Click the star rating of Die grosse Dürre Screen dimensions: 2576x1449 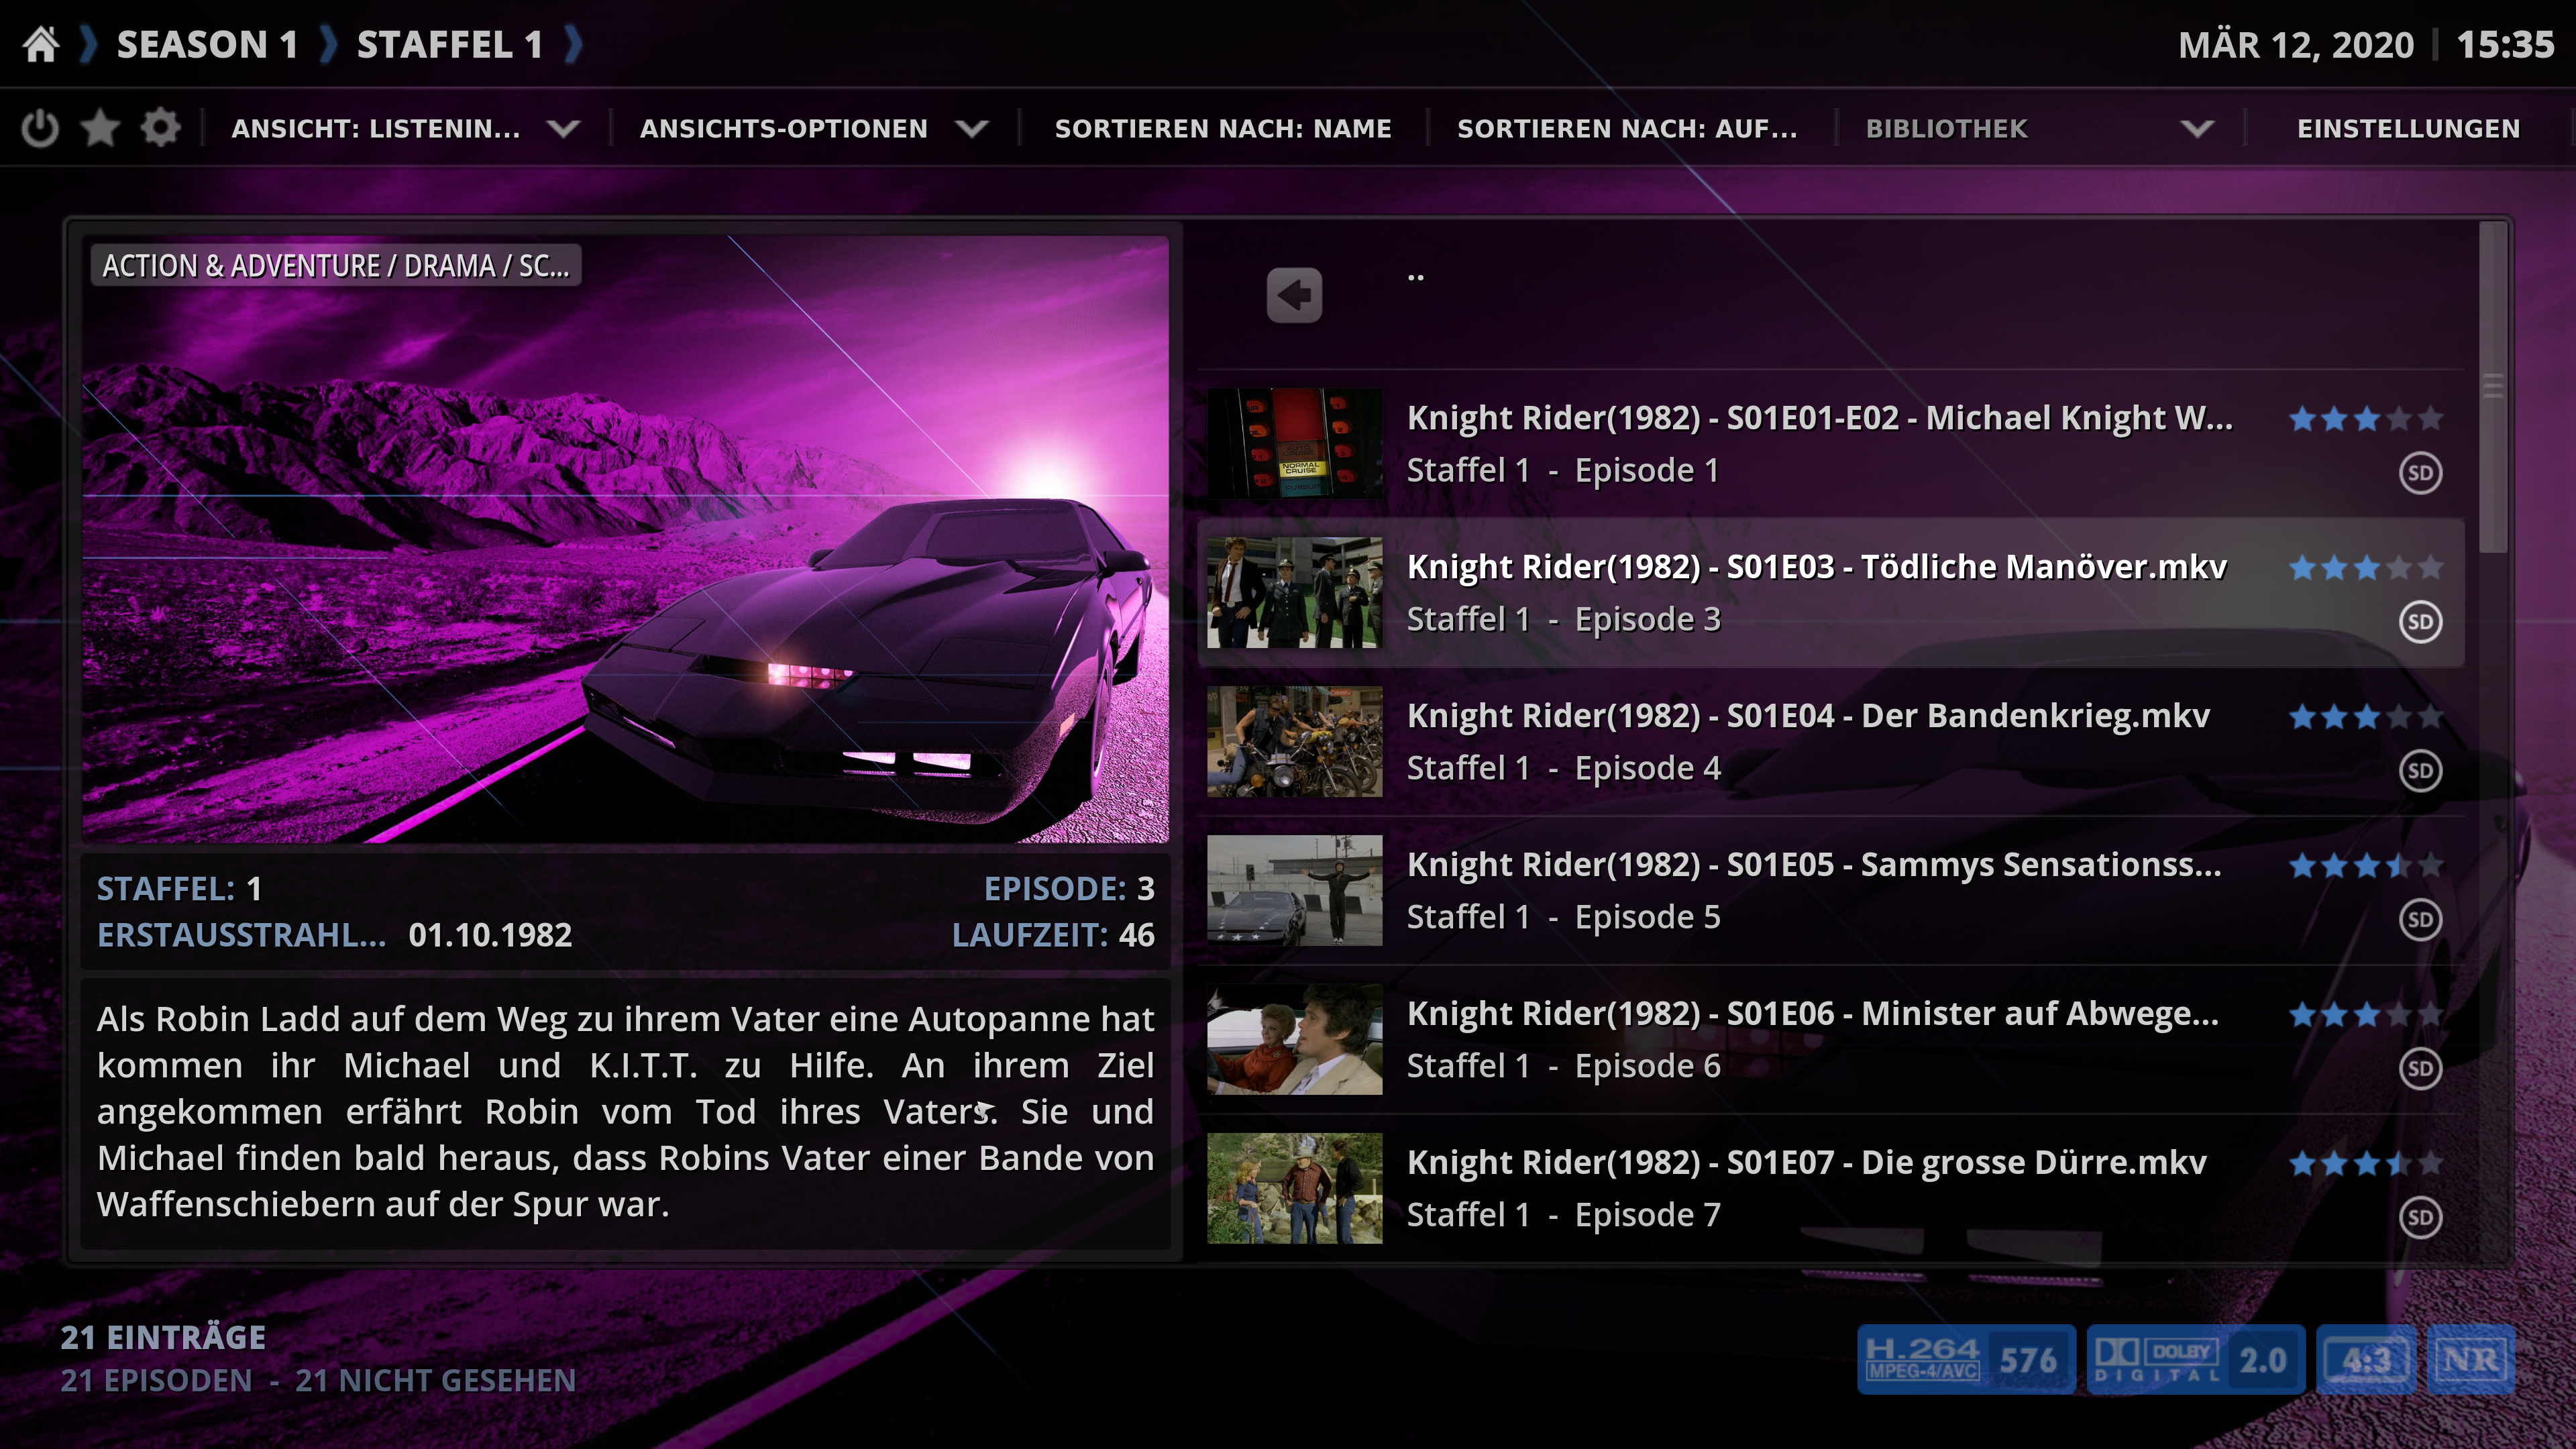click(2366, 1164)
